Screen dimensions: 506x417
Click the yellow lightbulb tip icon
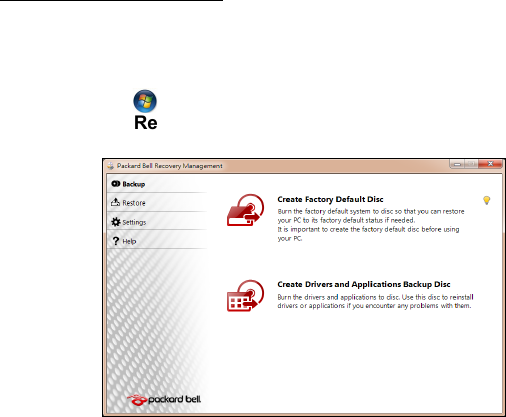(487, 200)
